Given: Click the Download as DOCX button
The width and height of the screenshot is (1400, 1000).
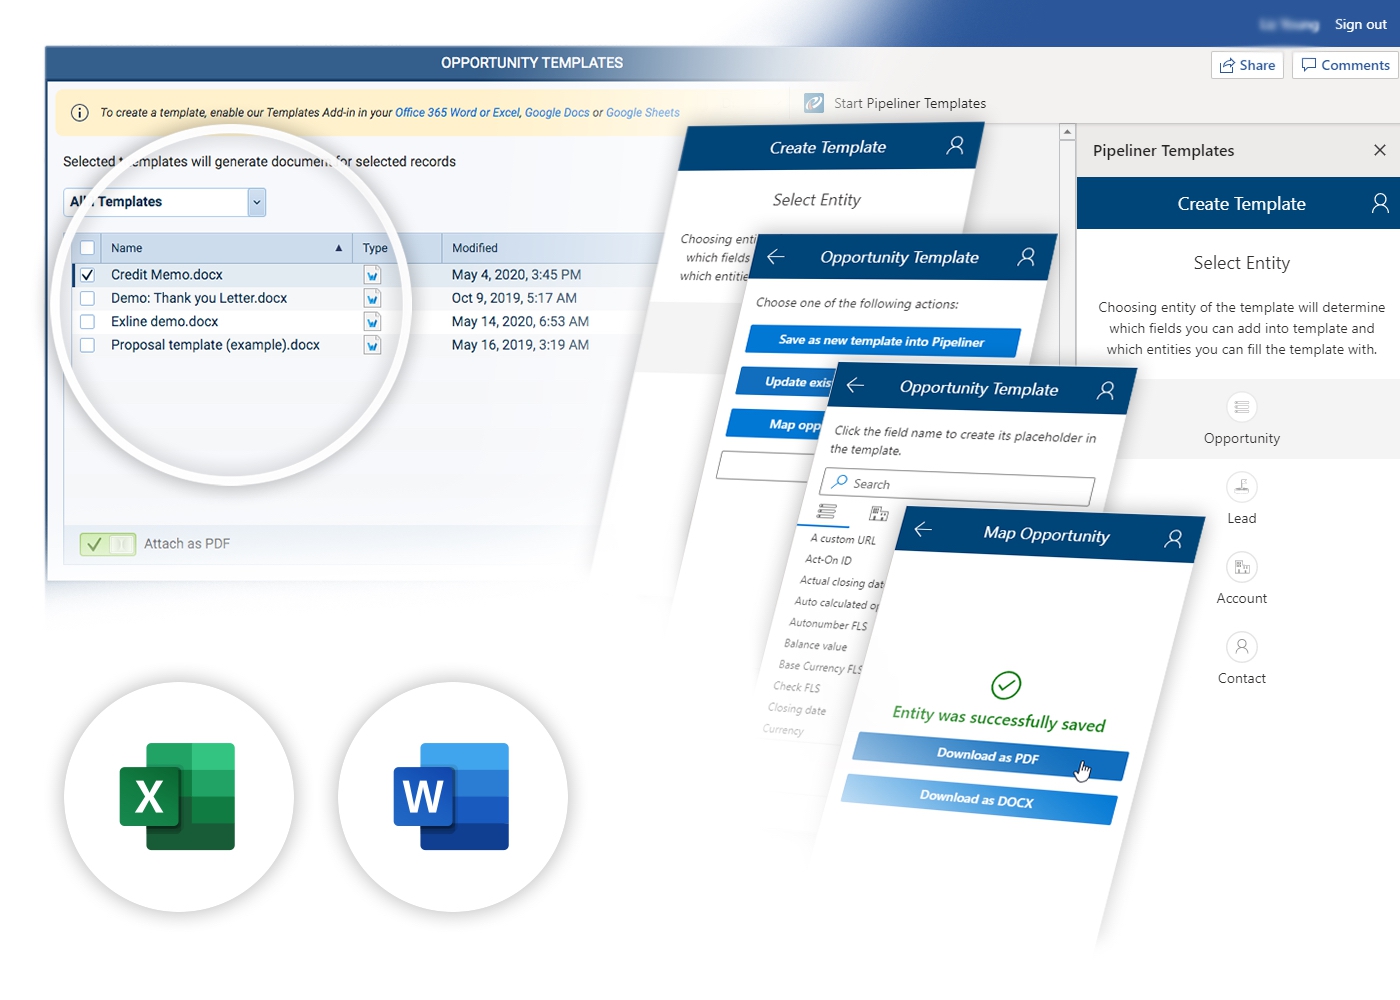Looking at the screenshot, I should click(978, 799).
